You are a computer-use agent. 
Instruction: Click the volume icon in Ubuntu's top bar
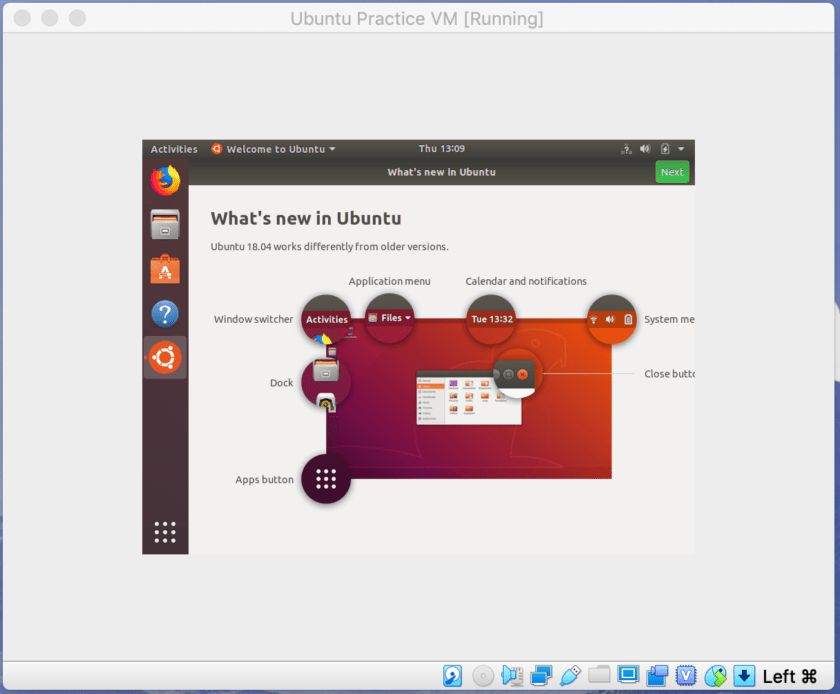point(645,149)
